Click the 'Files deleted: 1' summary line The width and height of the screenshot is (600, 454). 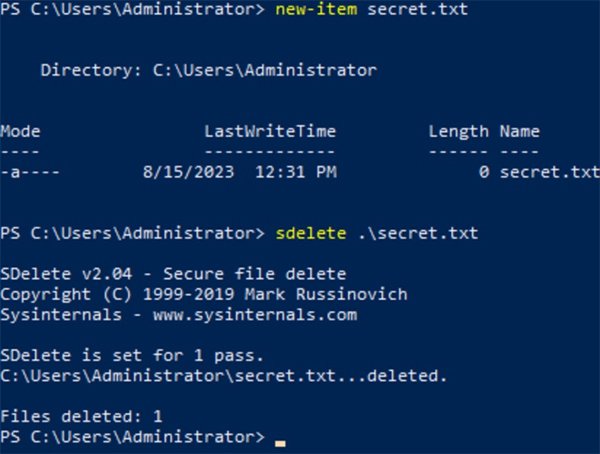[81, 416]
